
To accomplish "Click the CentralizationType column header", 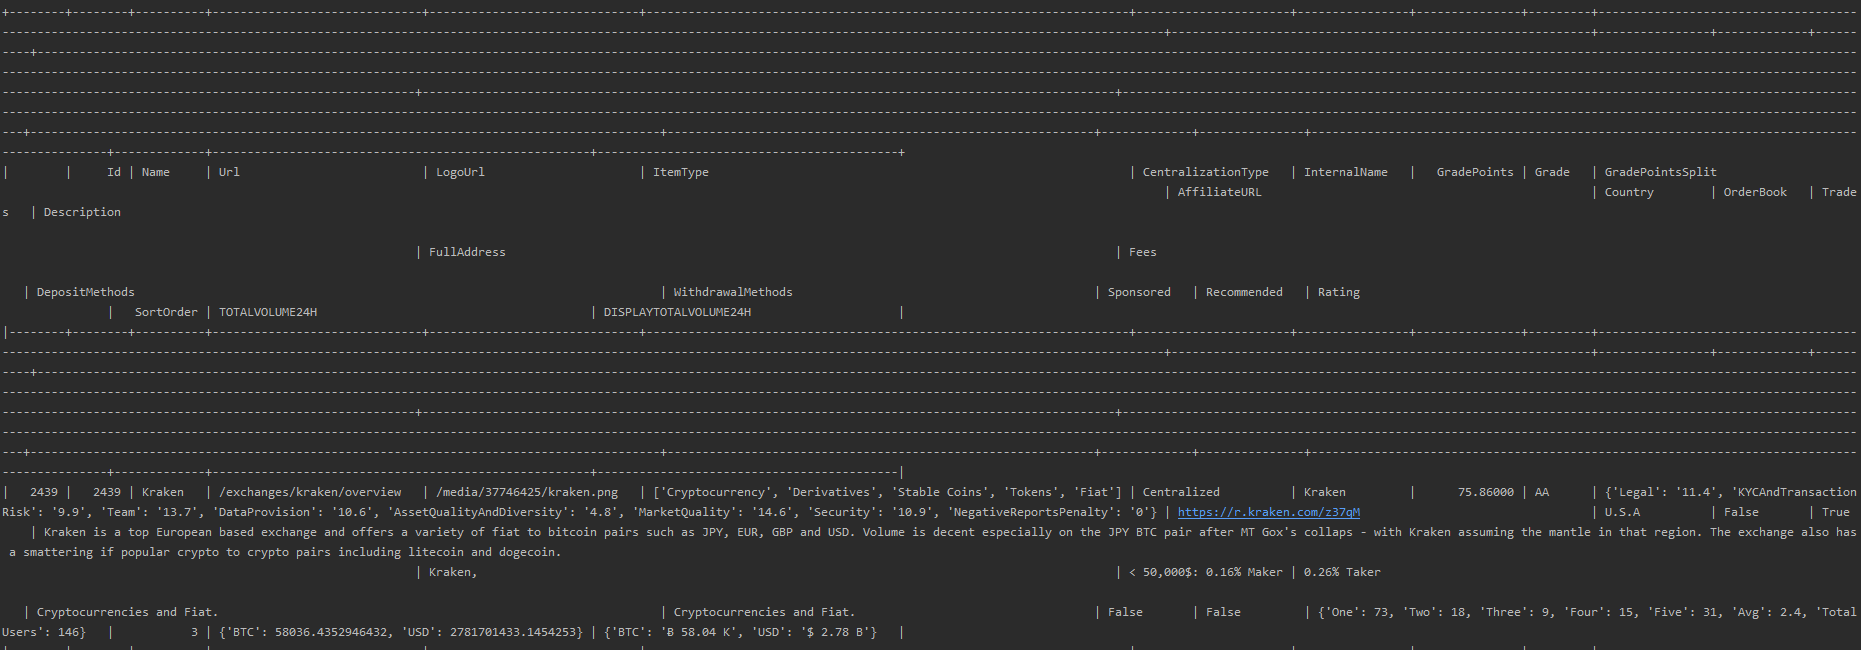I will [x=1206, y=172].
